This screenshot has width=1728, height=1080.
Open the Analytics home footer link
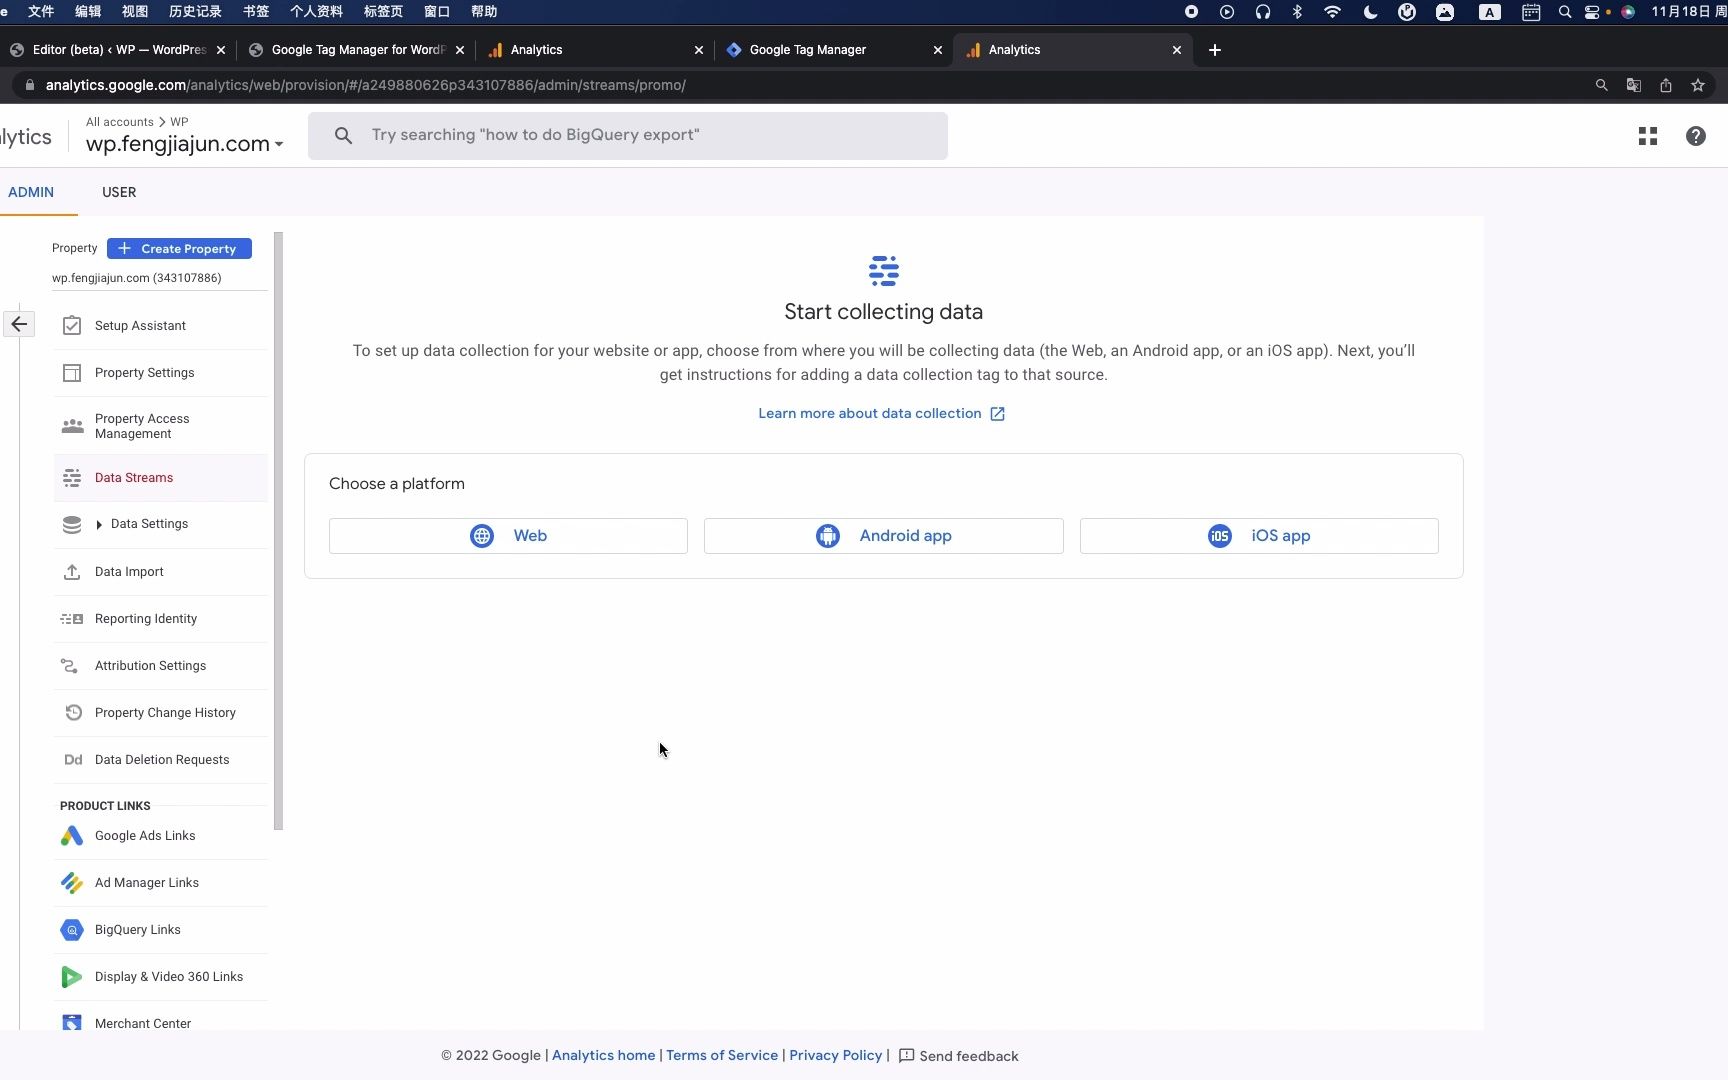click(x=603, y=1056)
